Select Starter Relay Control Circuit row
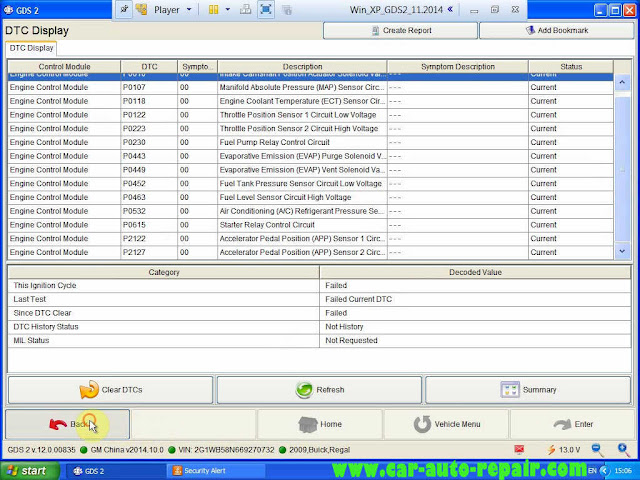 [x=310, y=225]
